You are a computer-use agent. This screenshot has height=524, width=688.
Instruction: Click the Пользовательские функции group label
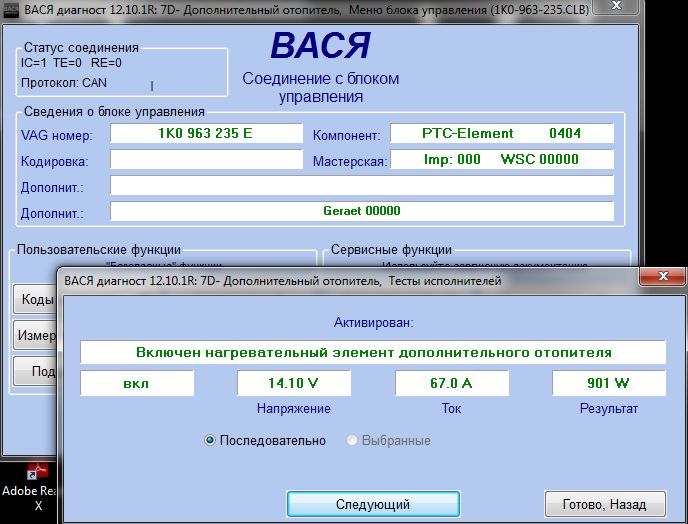point(99,250)
